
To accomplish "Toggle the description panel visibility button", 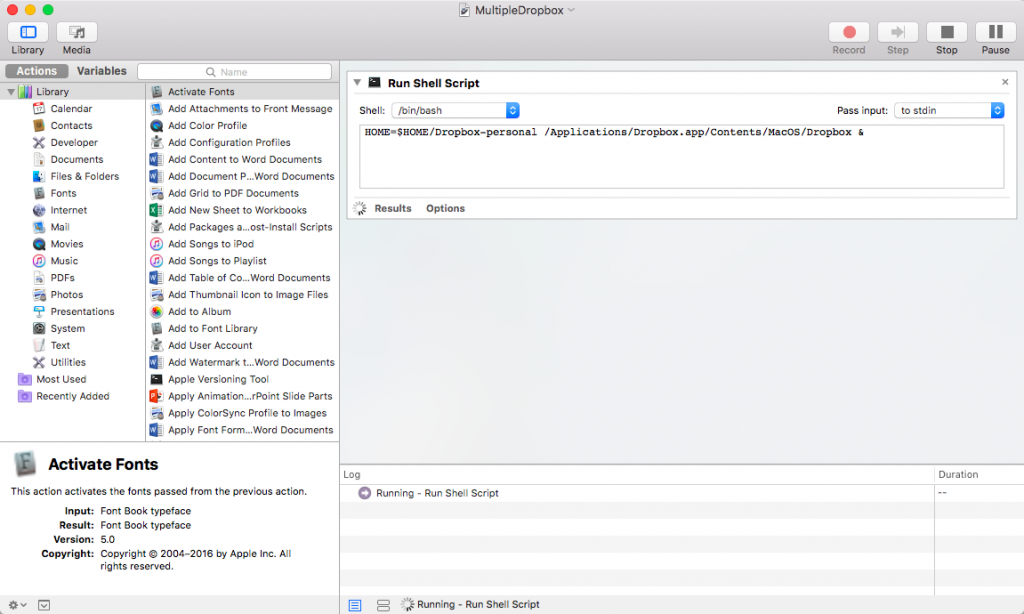I will click(44, 606).
